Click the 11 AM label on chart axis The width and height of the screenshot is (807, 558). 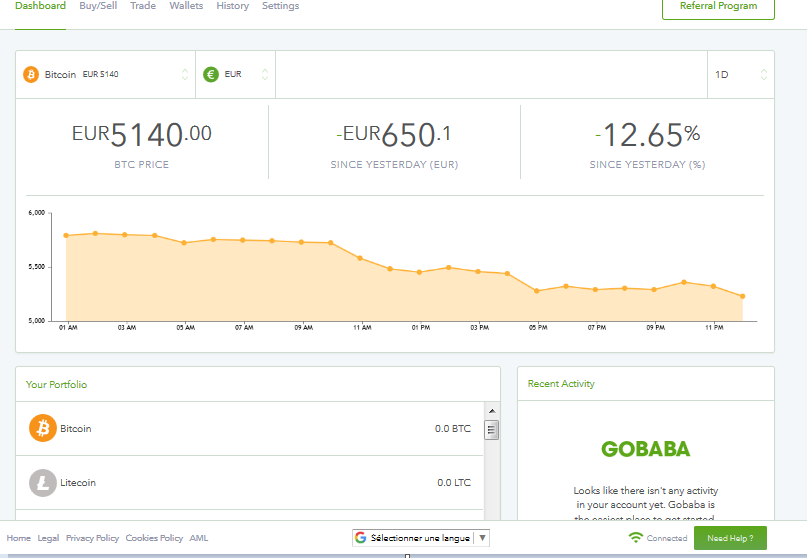click(x=362, y=327)
